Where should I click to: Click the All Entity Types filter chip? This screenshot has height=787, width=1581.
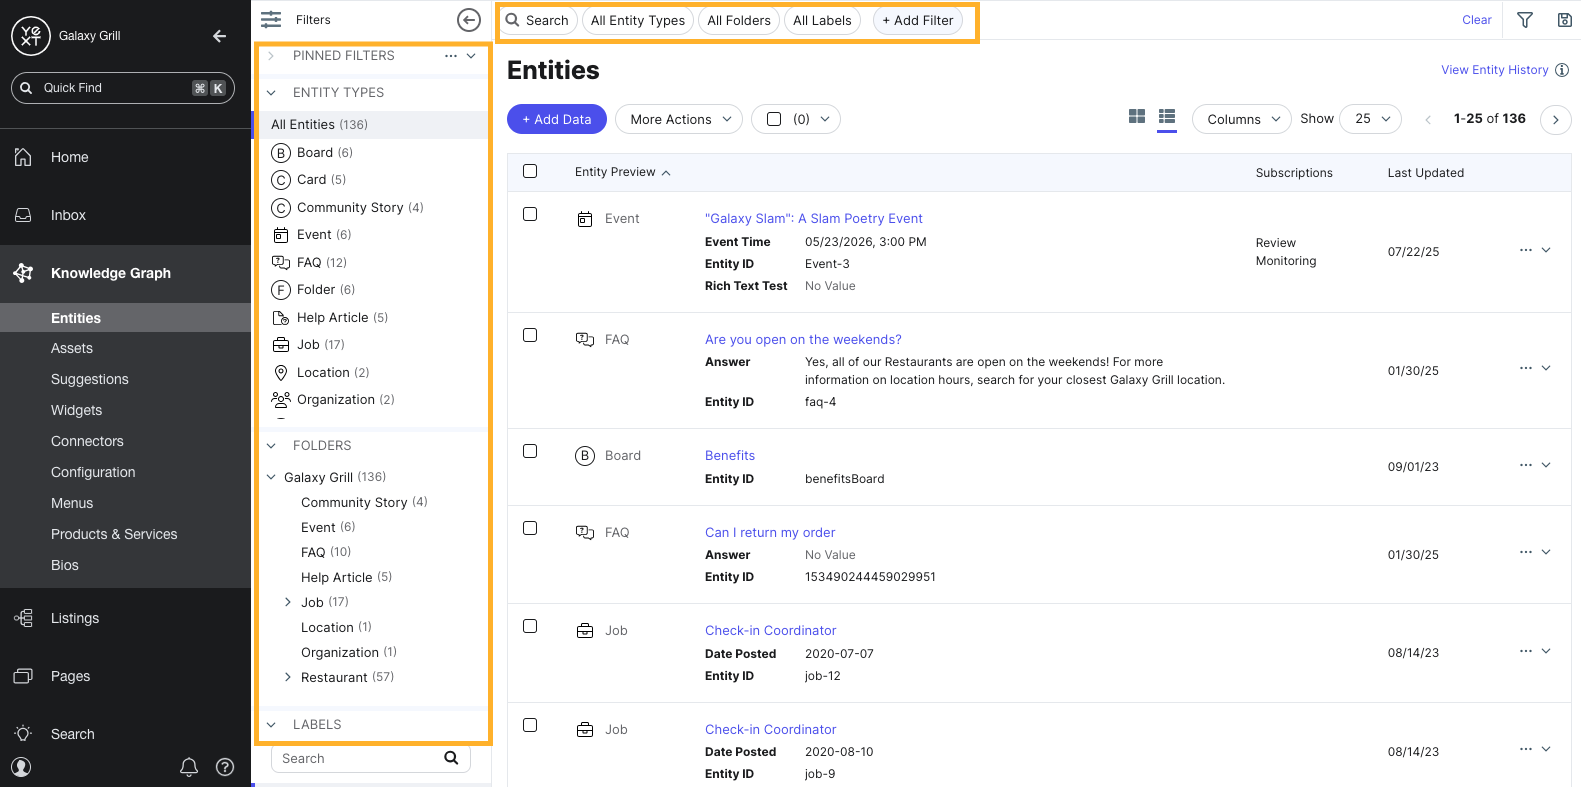(638, 20)
